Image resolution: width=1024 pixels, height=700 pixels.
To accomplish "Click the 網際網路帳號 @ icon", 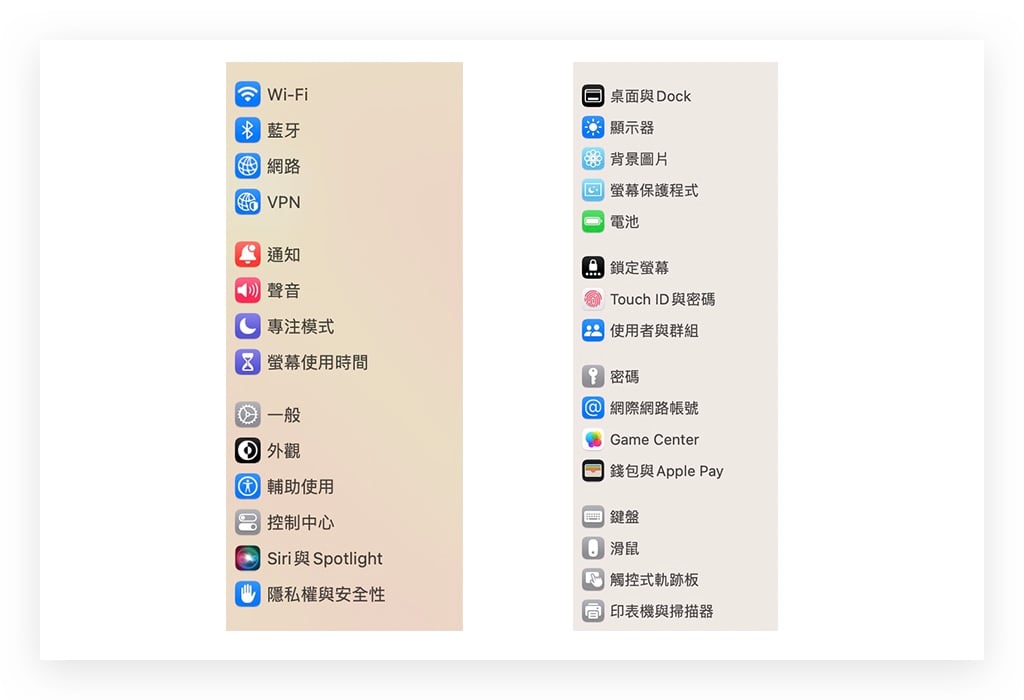I will coord(593,408).
